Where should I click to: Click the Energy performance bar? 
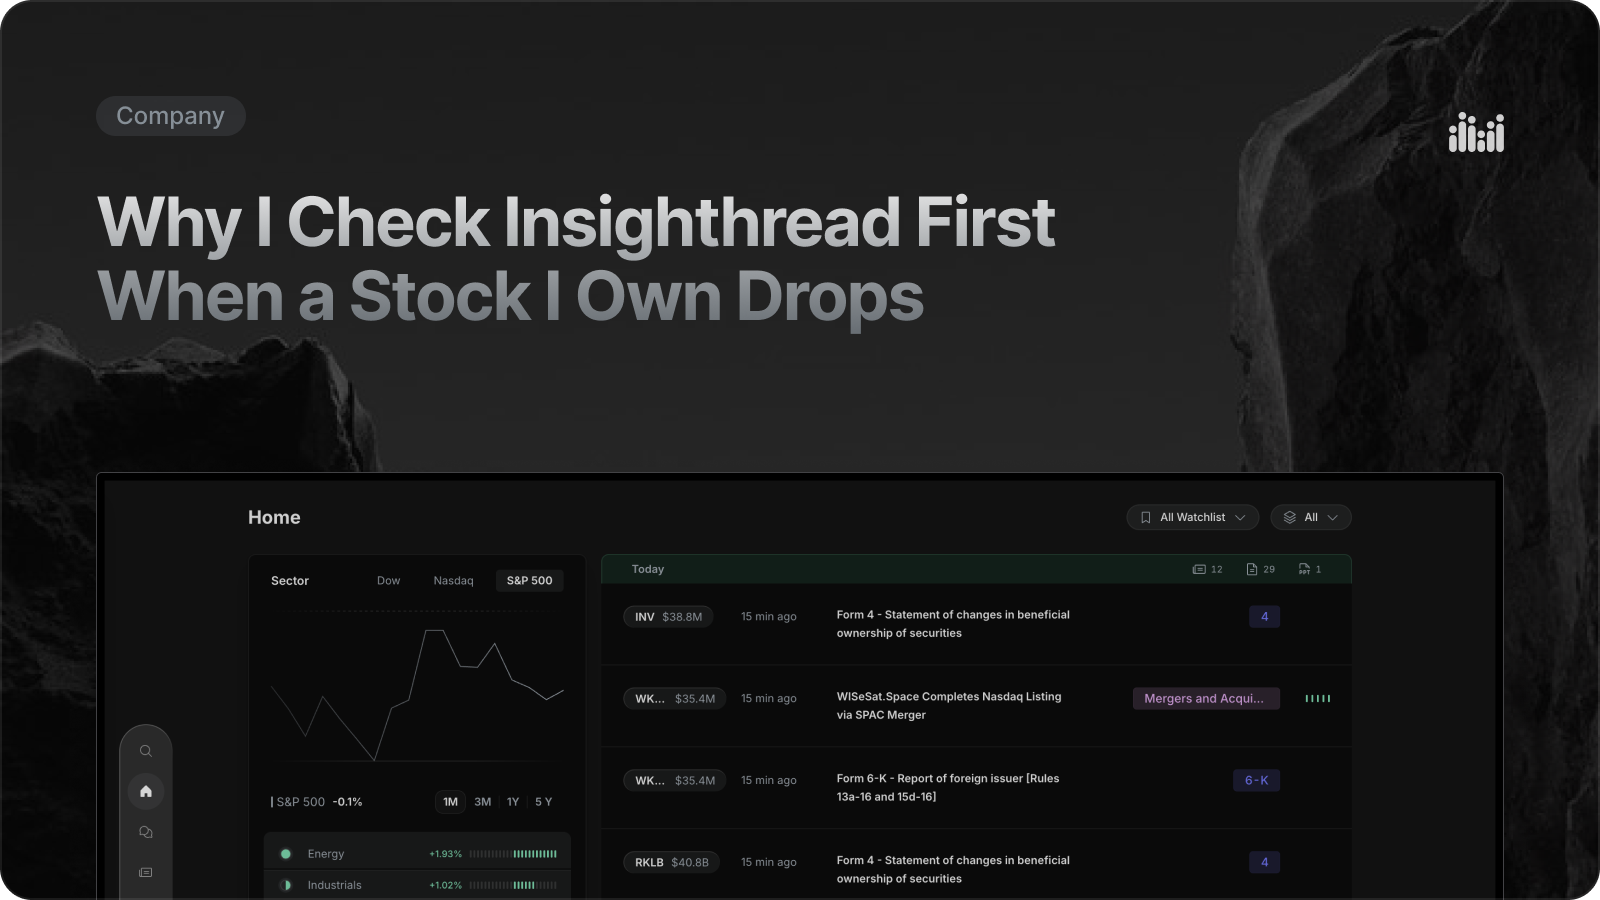(x=513, y=854)
